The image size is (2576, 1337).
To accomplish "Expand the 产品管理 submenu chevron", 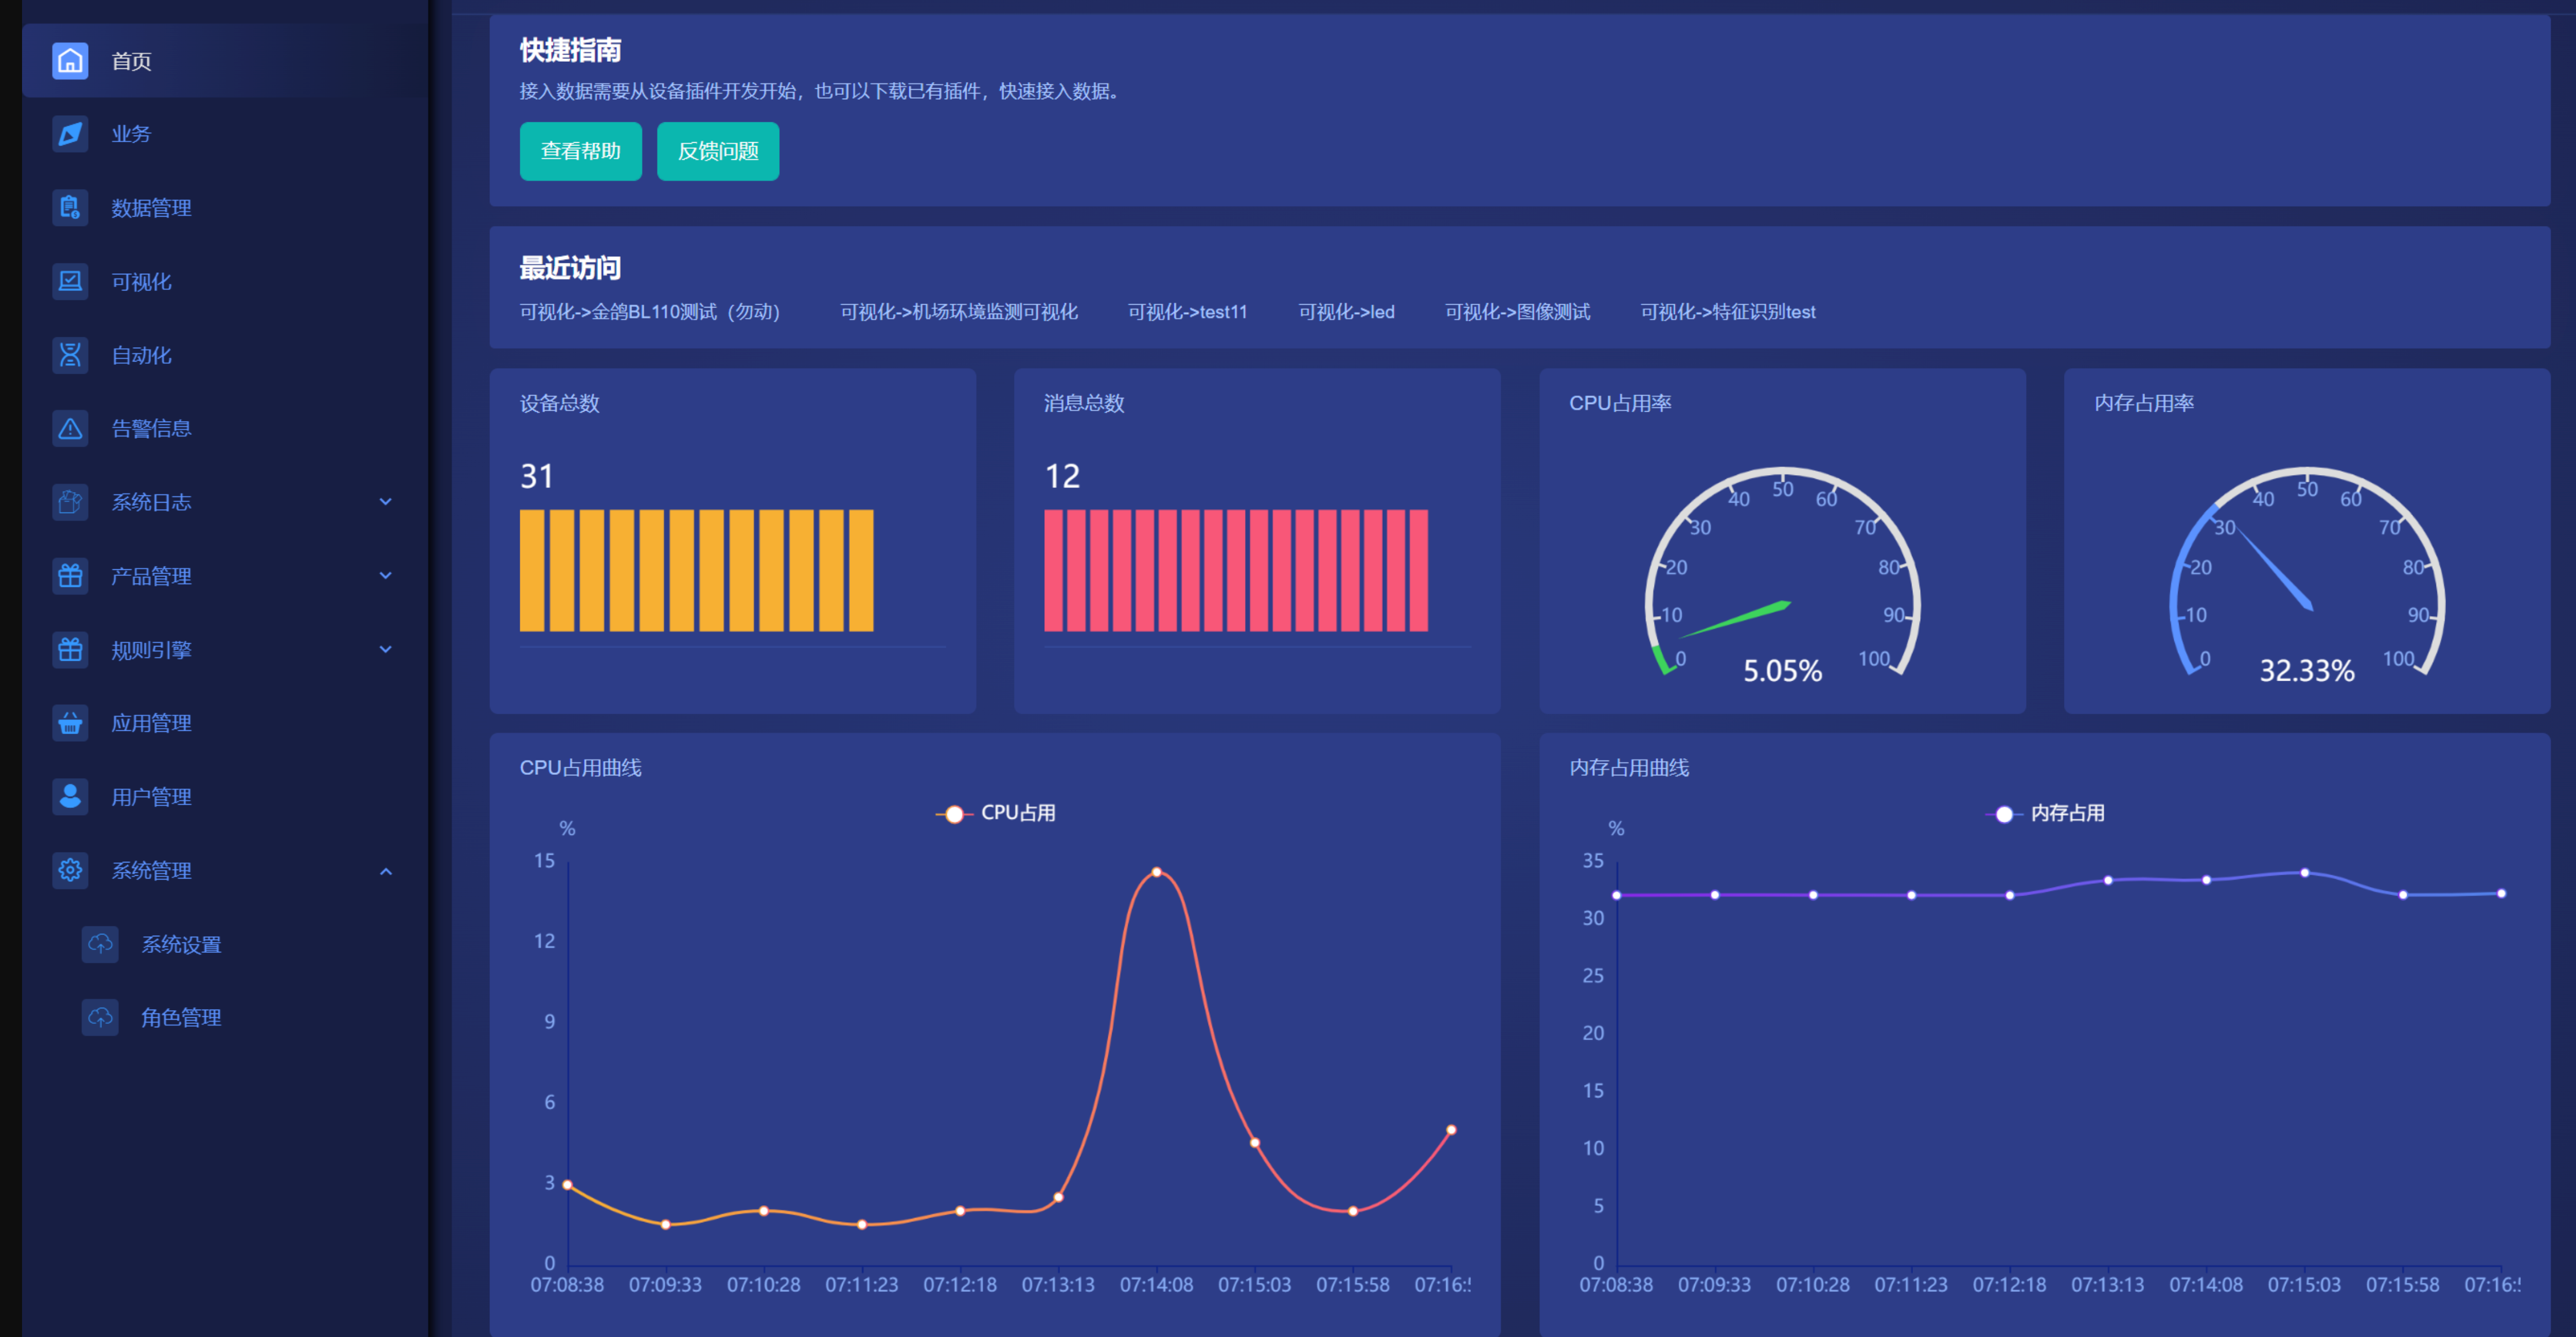I will point(386,576).
